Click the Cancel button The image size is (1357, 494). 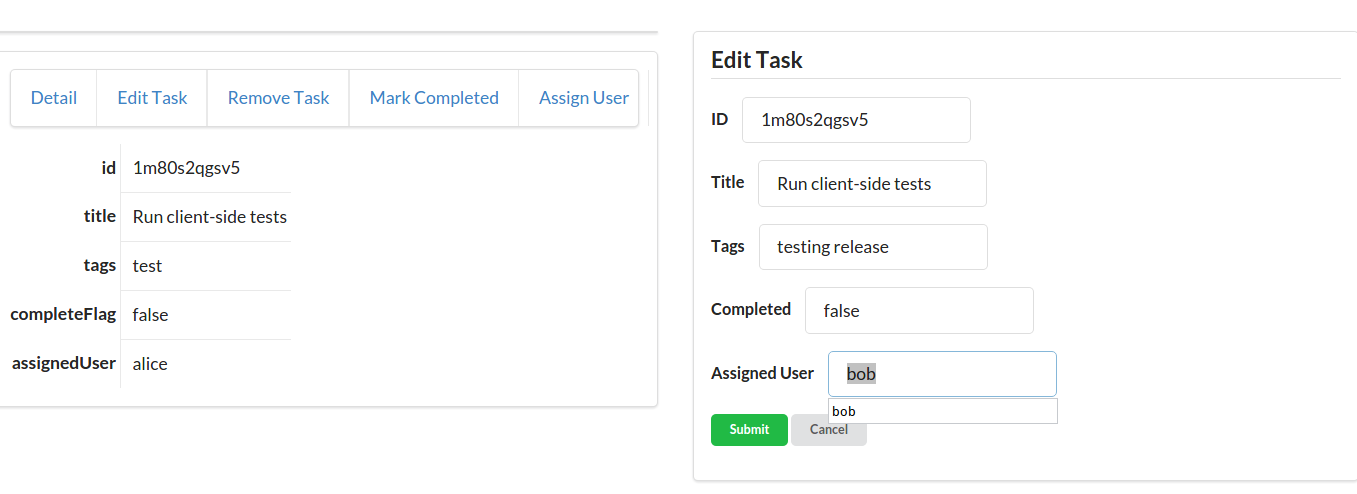[829, 430]
